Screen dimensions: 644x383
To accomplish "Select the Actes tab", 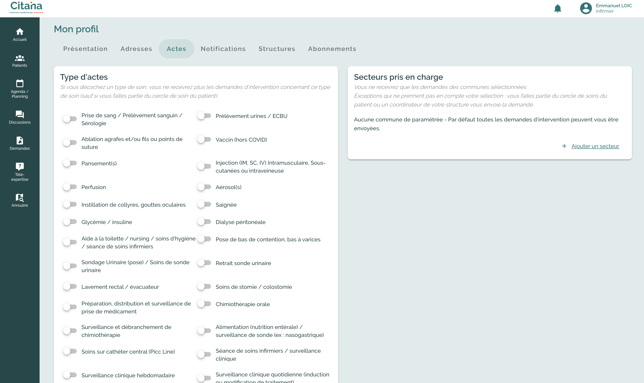I will [x=176, y=49].
